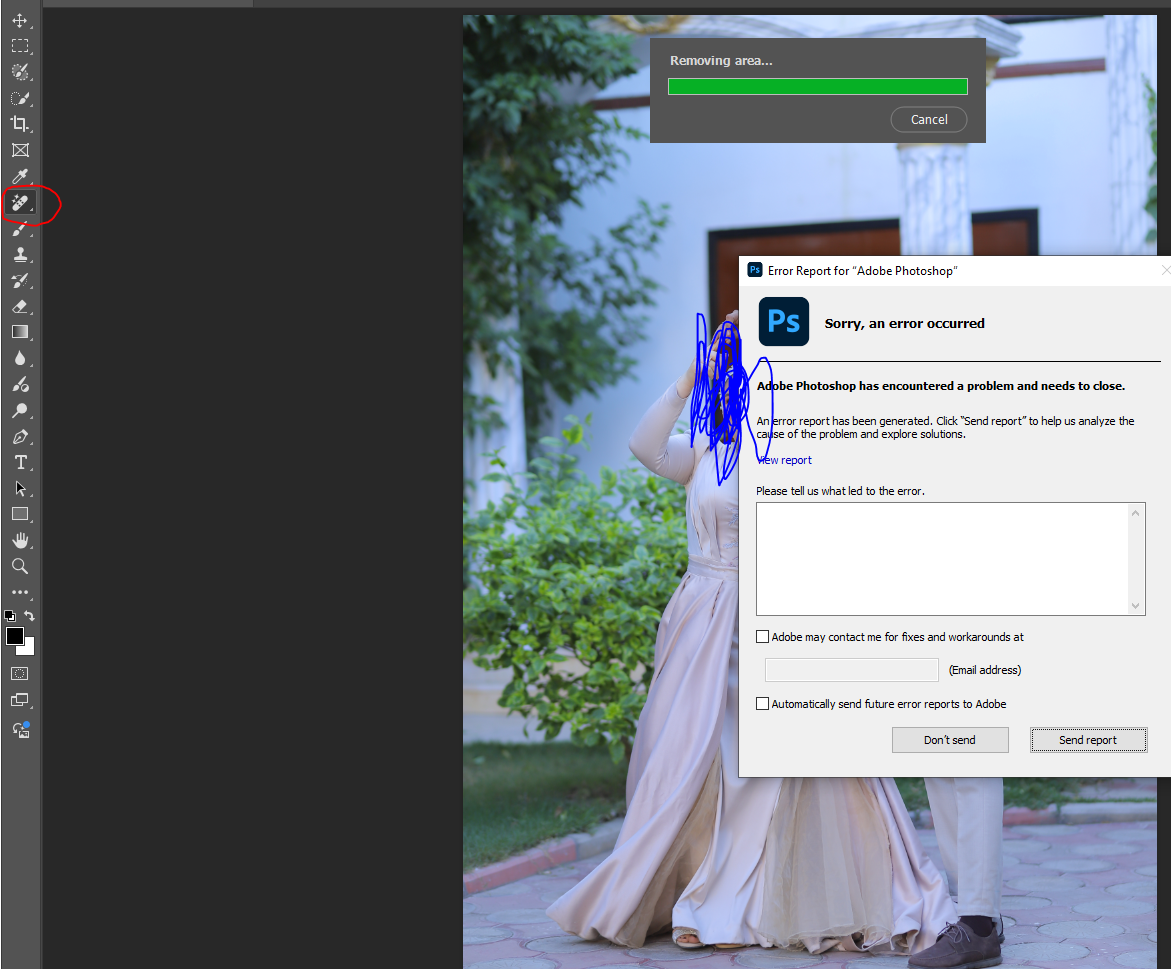Select the Move tool
Image resolution: width=1171 pixels, height=969 pixels.
(20, 19)
